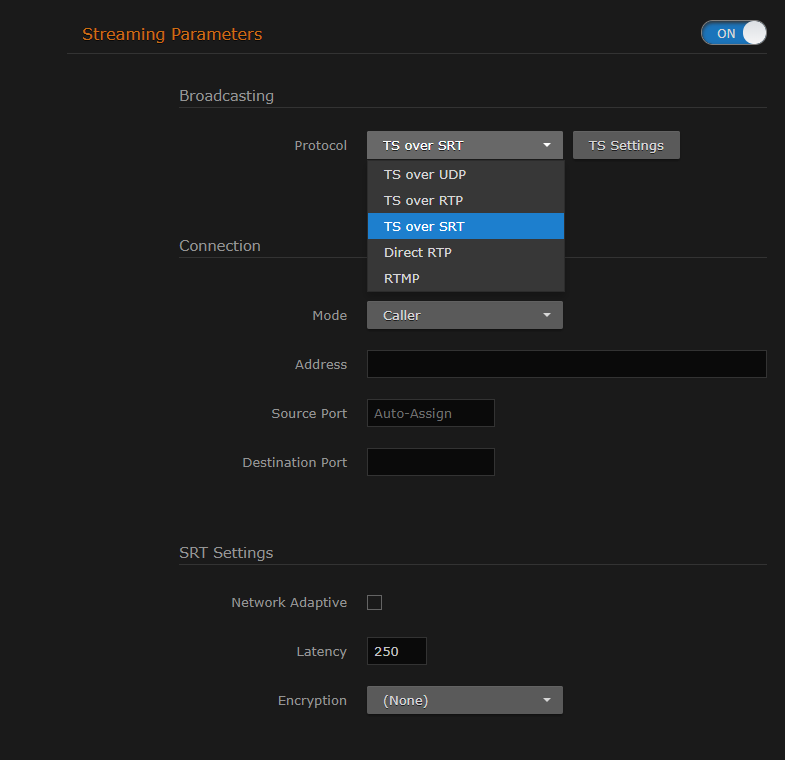
Task: Click the Destination Port field
Action: coord(431,462)
